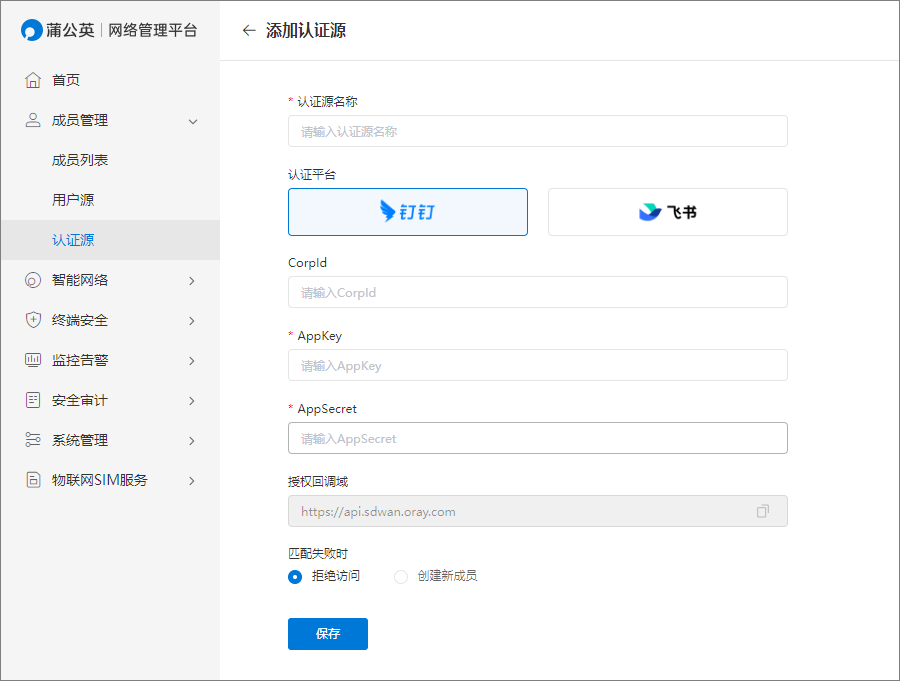The width and height of the screenshot is (900, 681).
Task: Click the Feishu bird logo
Action: pyautogui.click(x=650, y=212)
